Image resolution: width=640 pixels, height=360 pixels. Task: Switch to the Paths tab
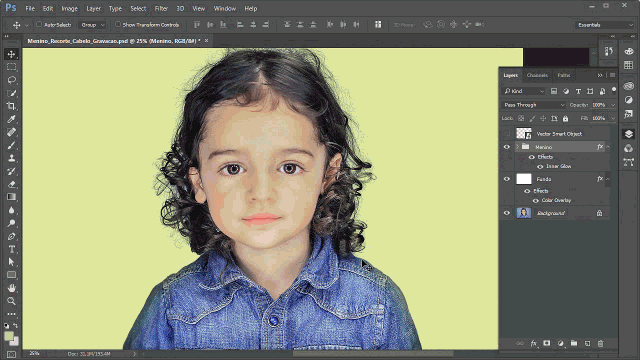[564, 75]
